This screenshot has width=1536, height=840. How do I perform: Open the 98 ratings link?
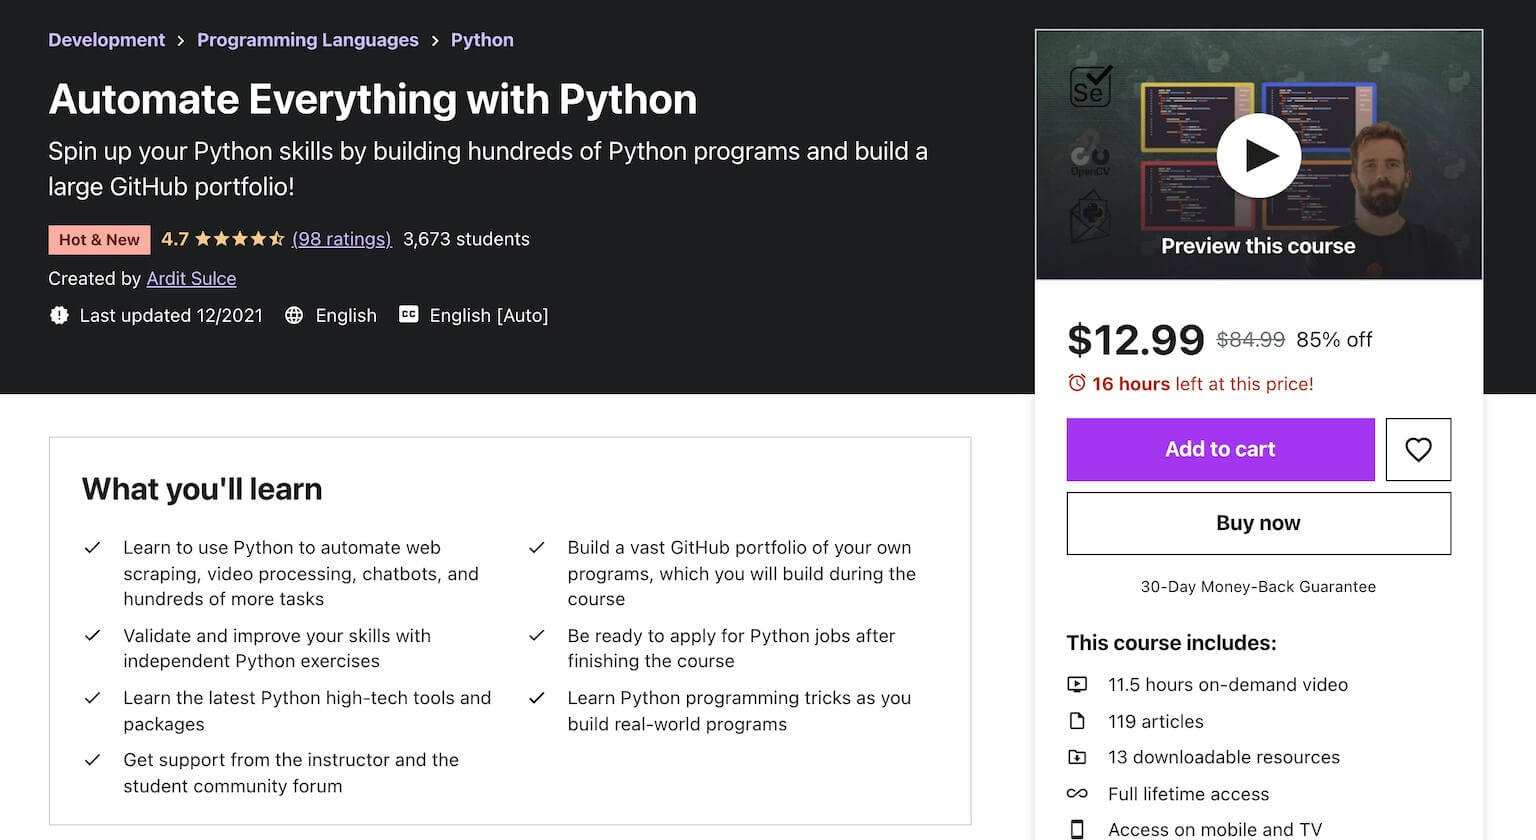click(341, 239)
